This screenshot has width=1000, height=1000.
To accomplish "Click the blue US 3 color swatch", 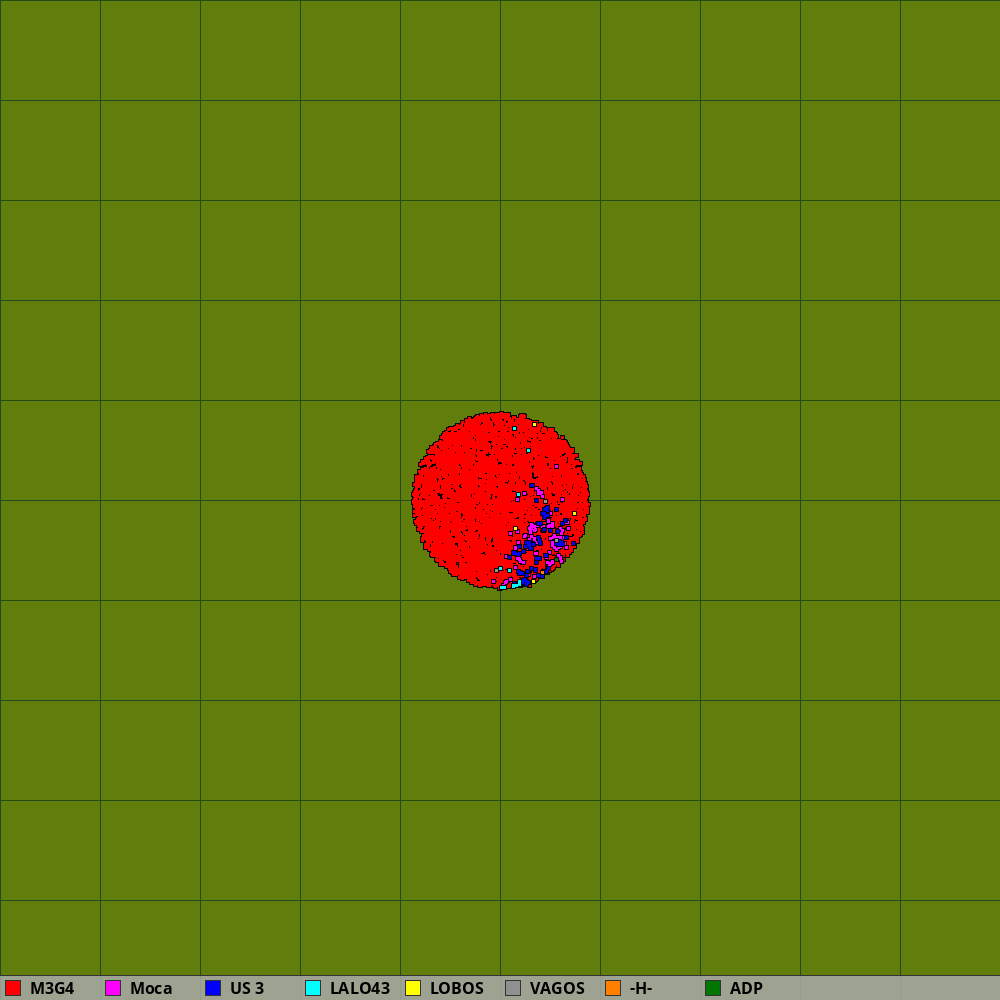I will point(213,988).
